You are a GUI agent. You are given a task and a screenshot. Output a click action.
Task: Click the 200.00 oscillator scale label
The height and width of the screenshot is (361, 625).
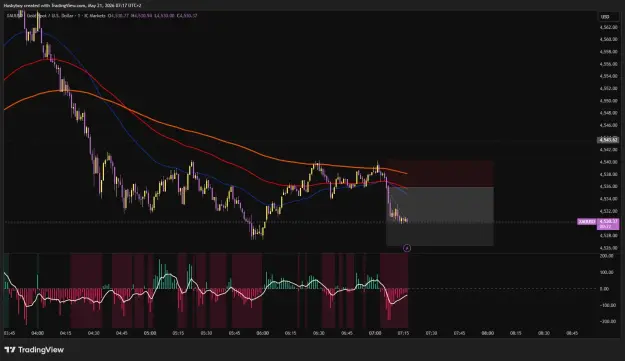607,256
